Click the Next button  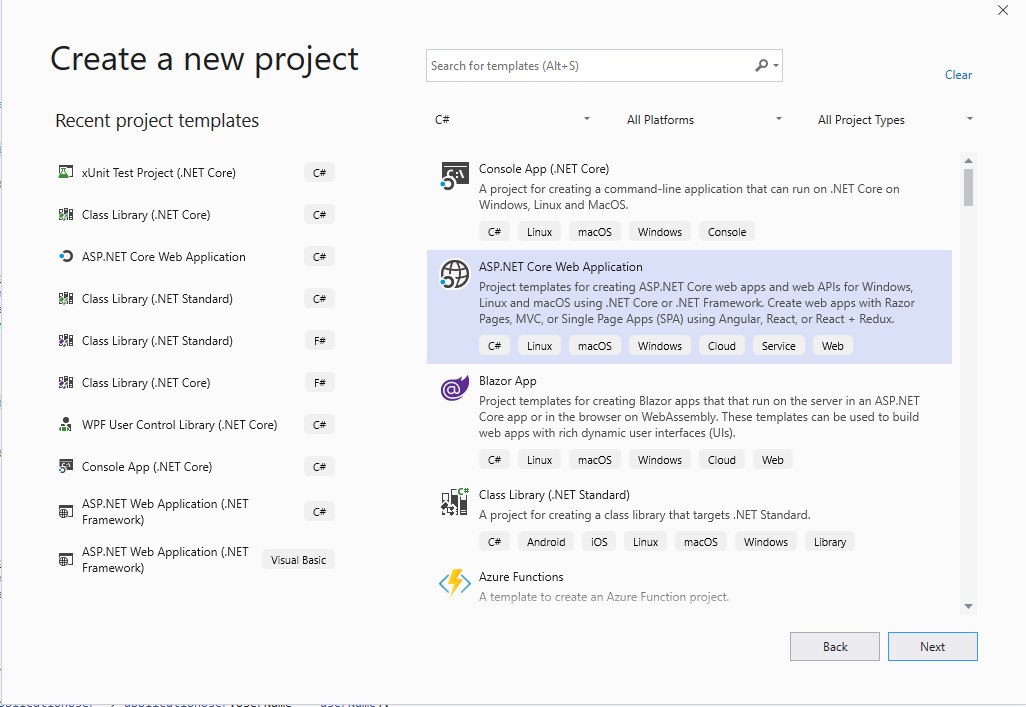(932, 646)
